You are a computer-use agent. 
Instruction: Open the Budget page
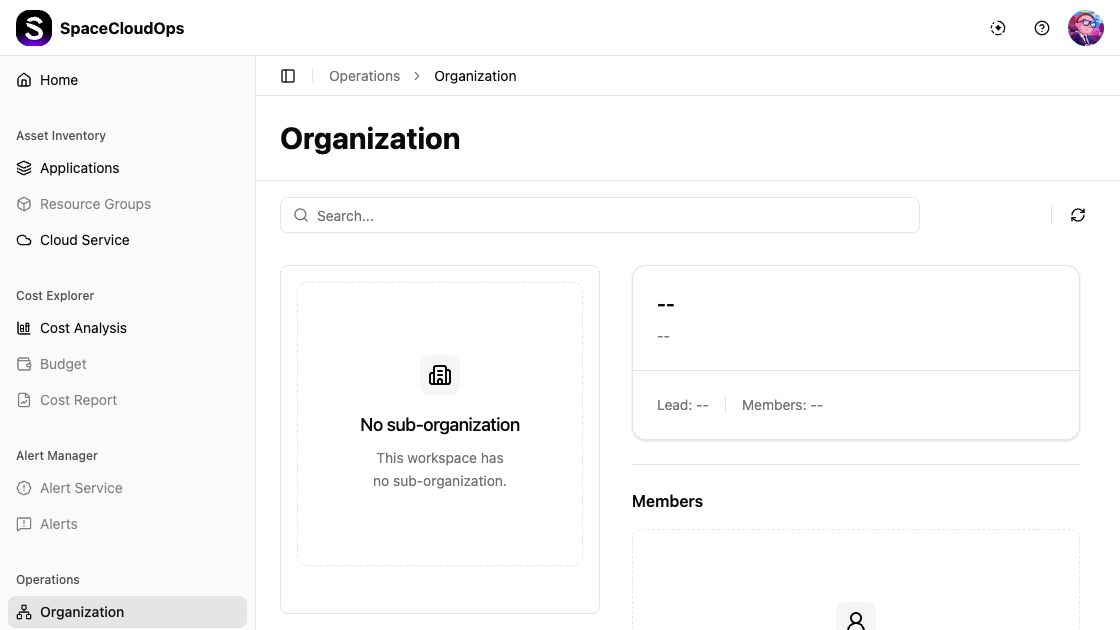(63, 364)
